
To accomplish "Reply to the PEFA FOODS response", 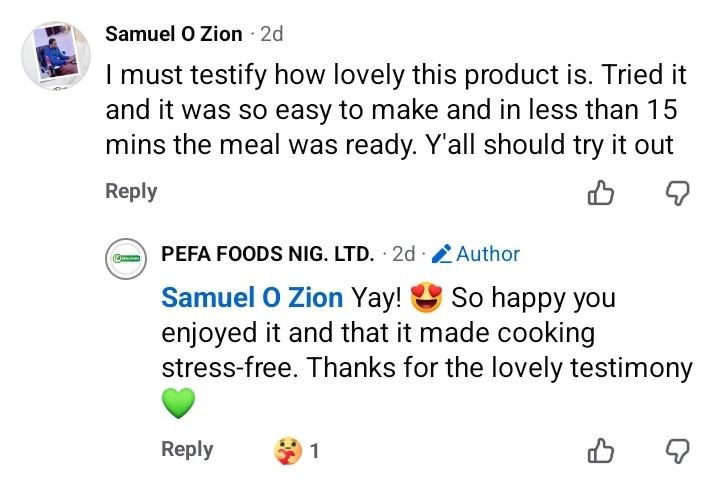I will point(187,450).
